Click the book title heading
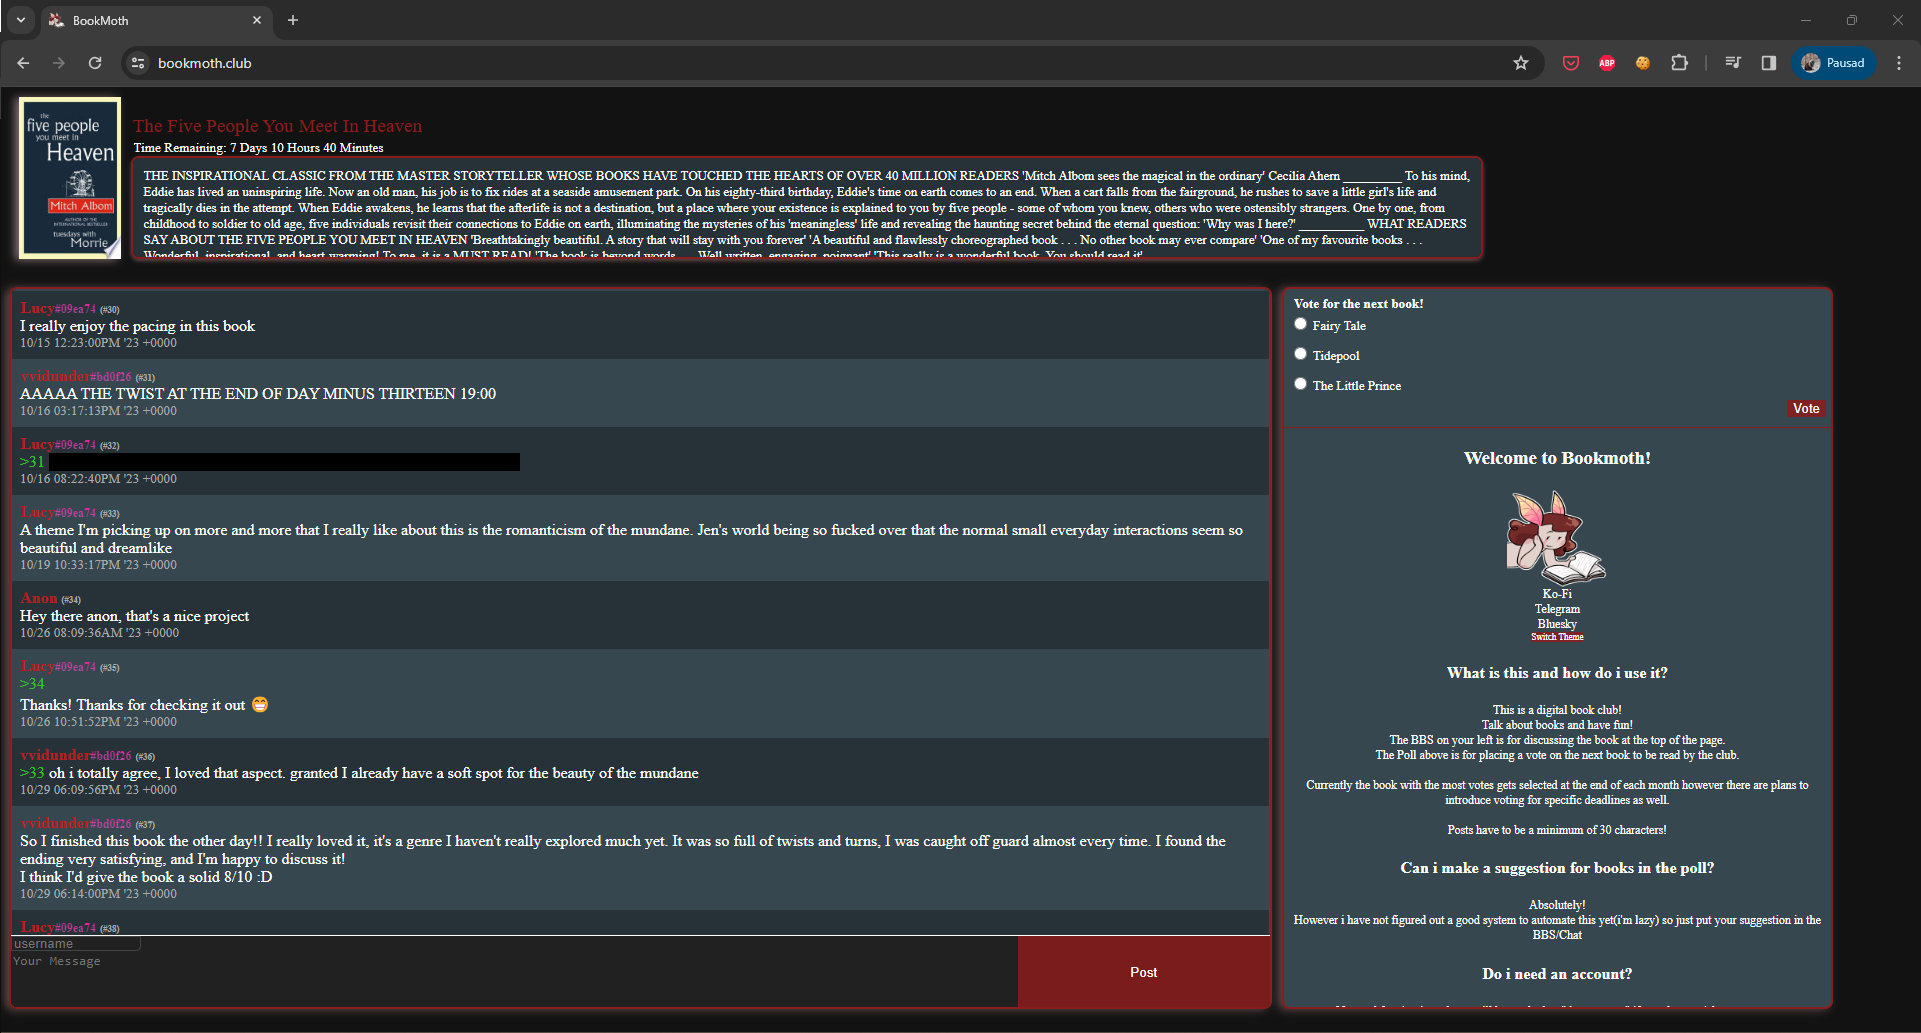Image resolution: width=1921 pixels, height=1033 pixels. click(x=277, y=126)
